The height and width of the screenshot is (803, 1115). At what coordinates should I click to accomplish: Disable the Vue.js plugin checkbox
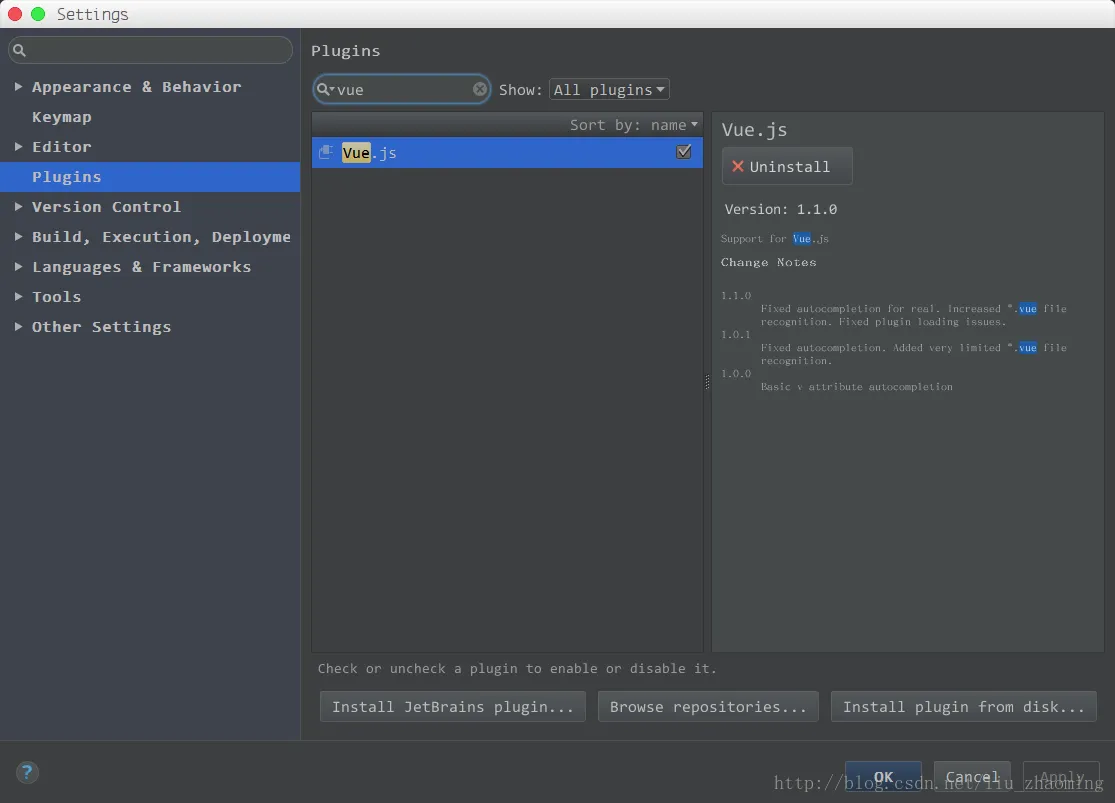[683, 151]
